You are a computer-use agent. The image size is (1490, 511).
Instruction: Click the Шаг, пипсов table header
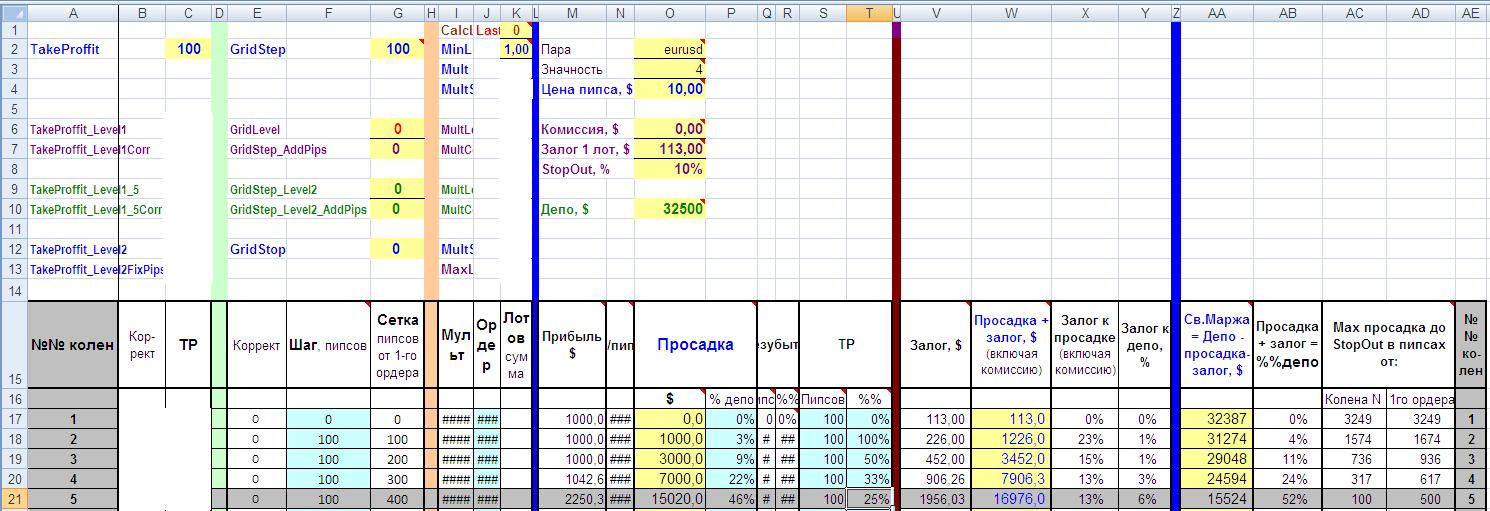coord(328,345)
